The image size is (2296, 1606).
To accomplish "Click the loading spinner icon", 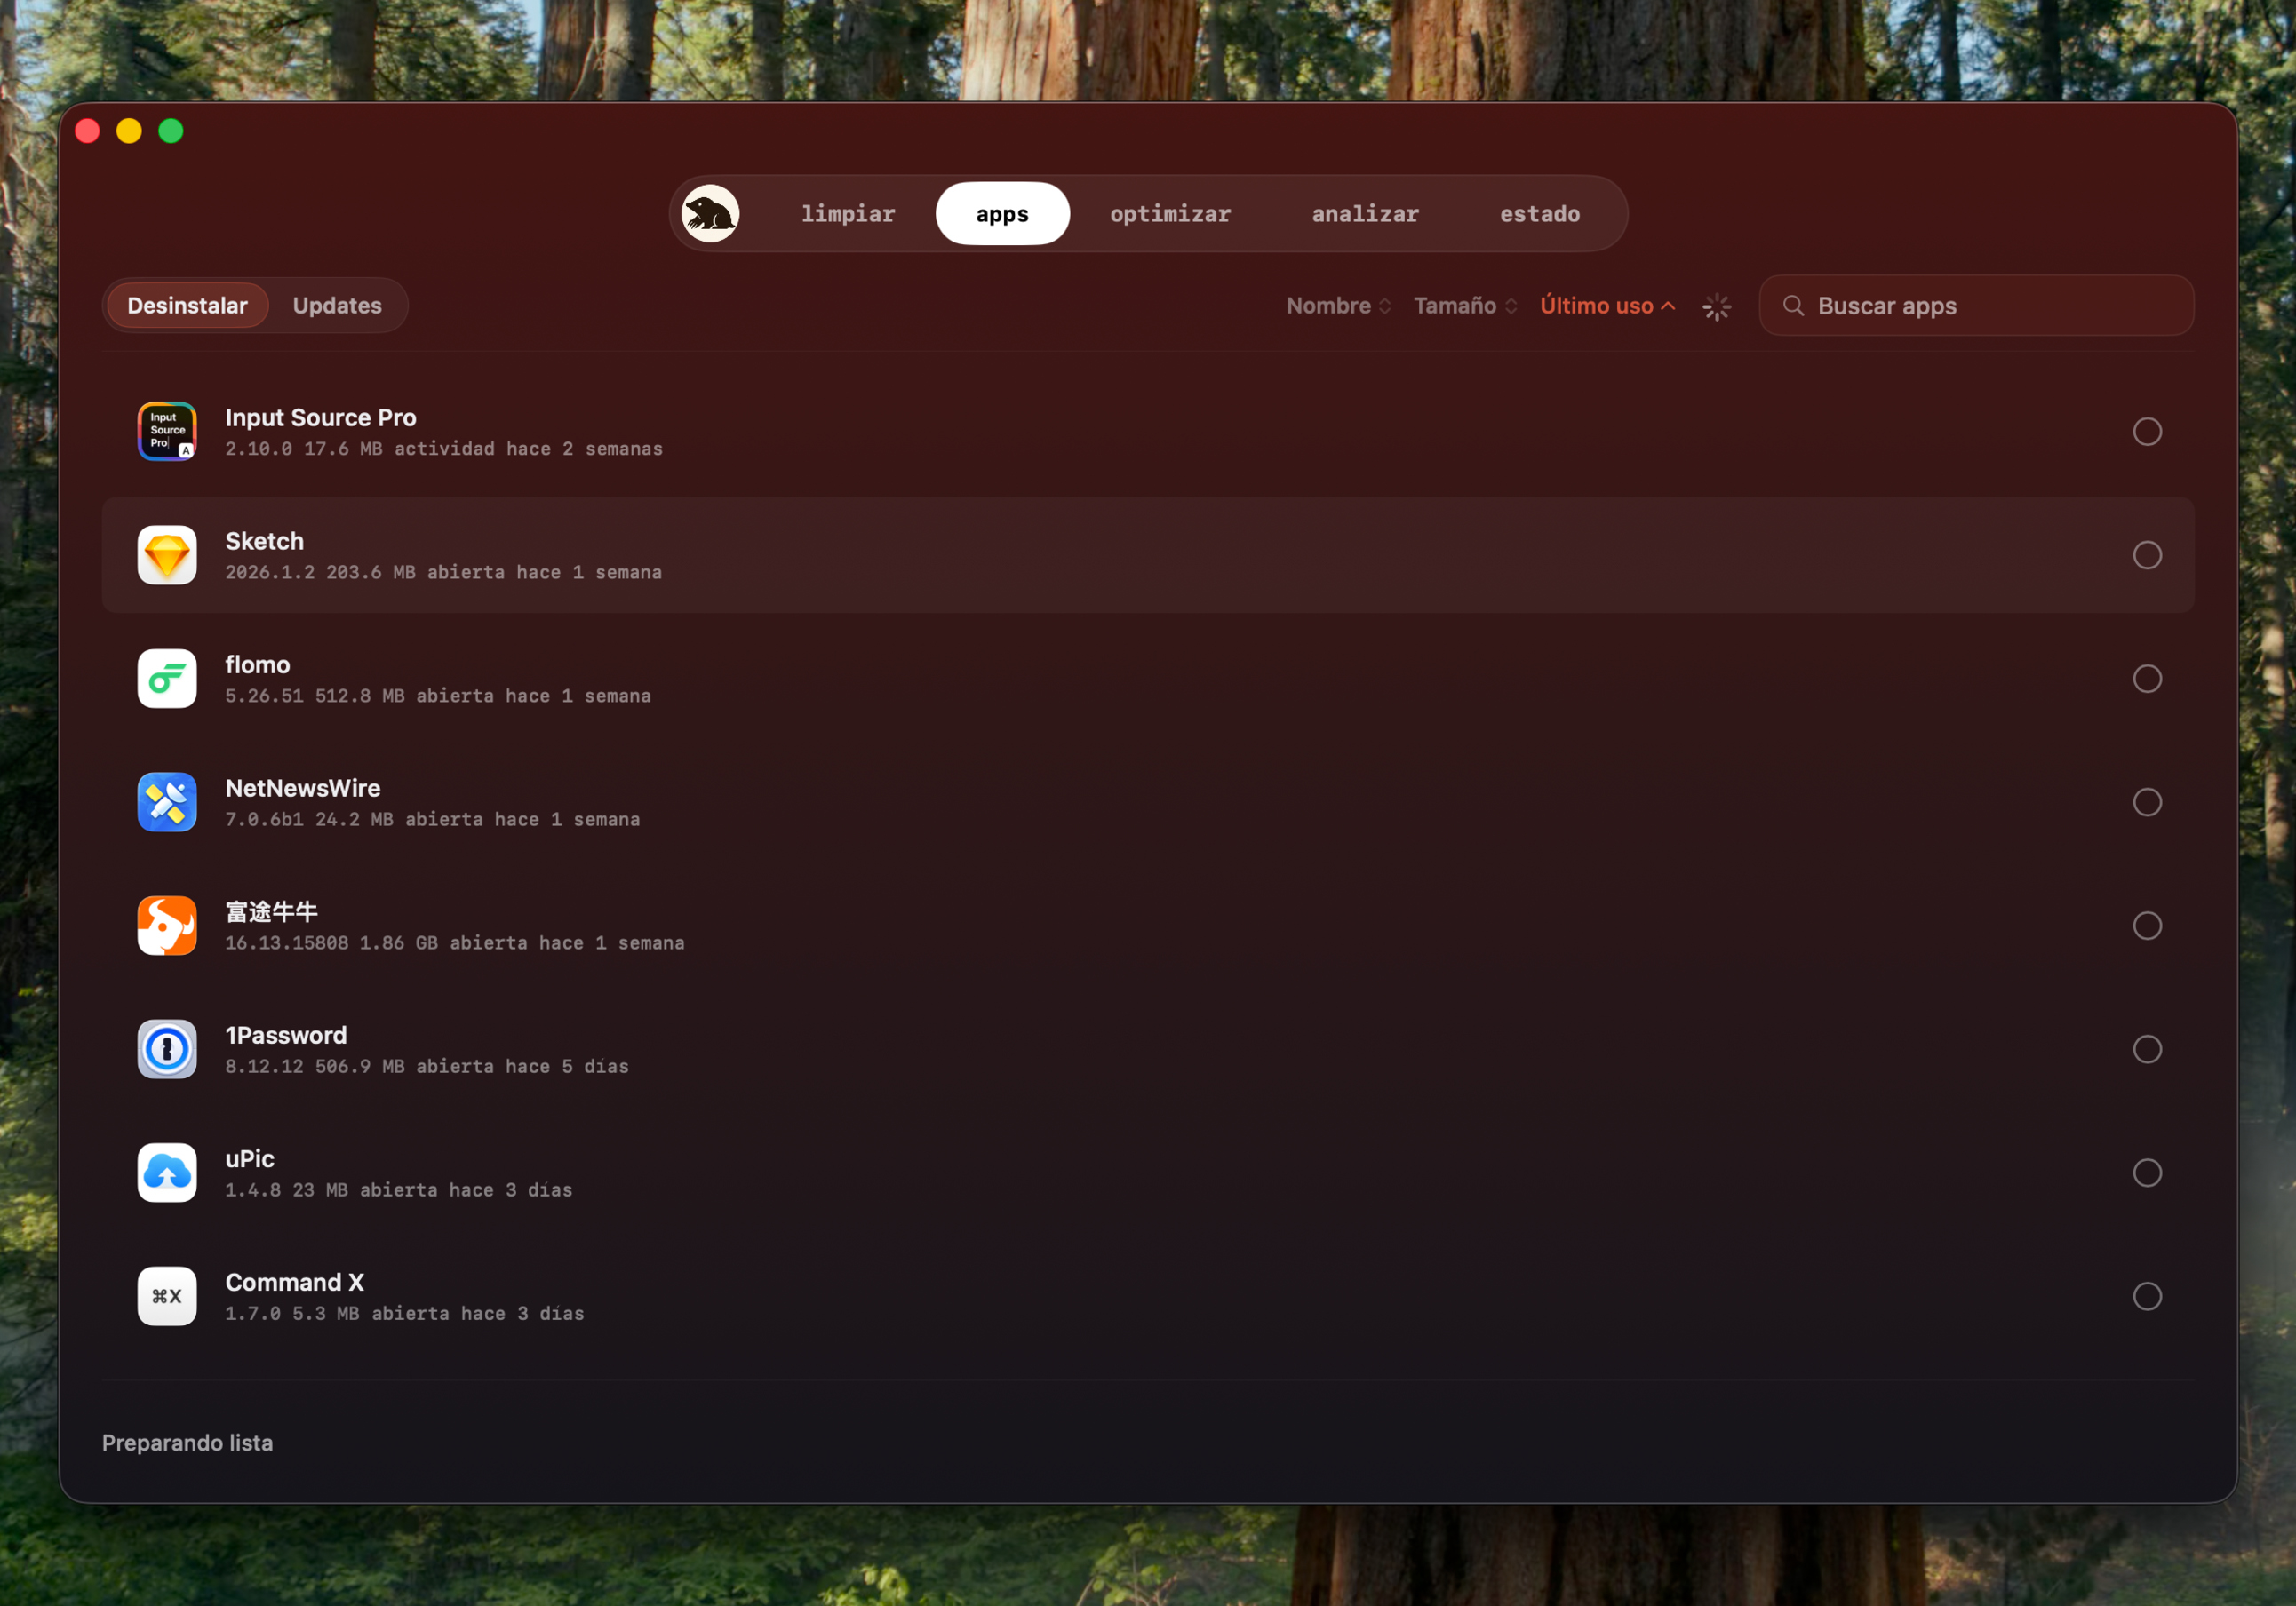I will pyautogui.click(x=1716, y=307).
